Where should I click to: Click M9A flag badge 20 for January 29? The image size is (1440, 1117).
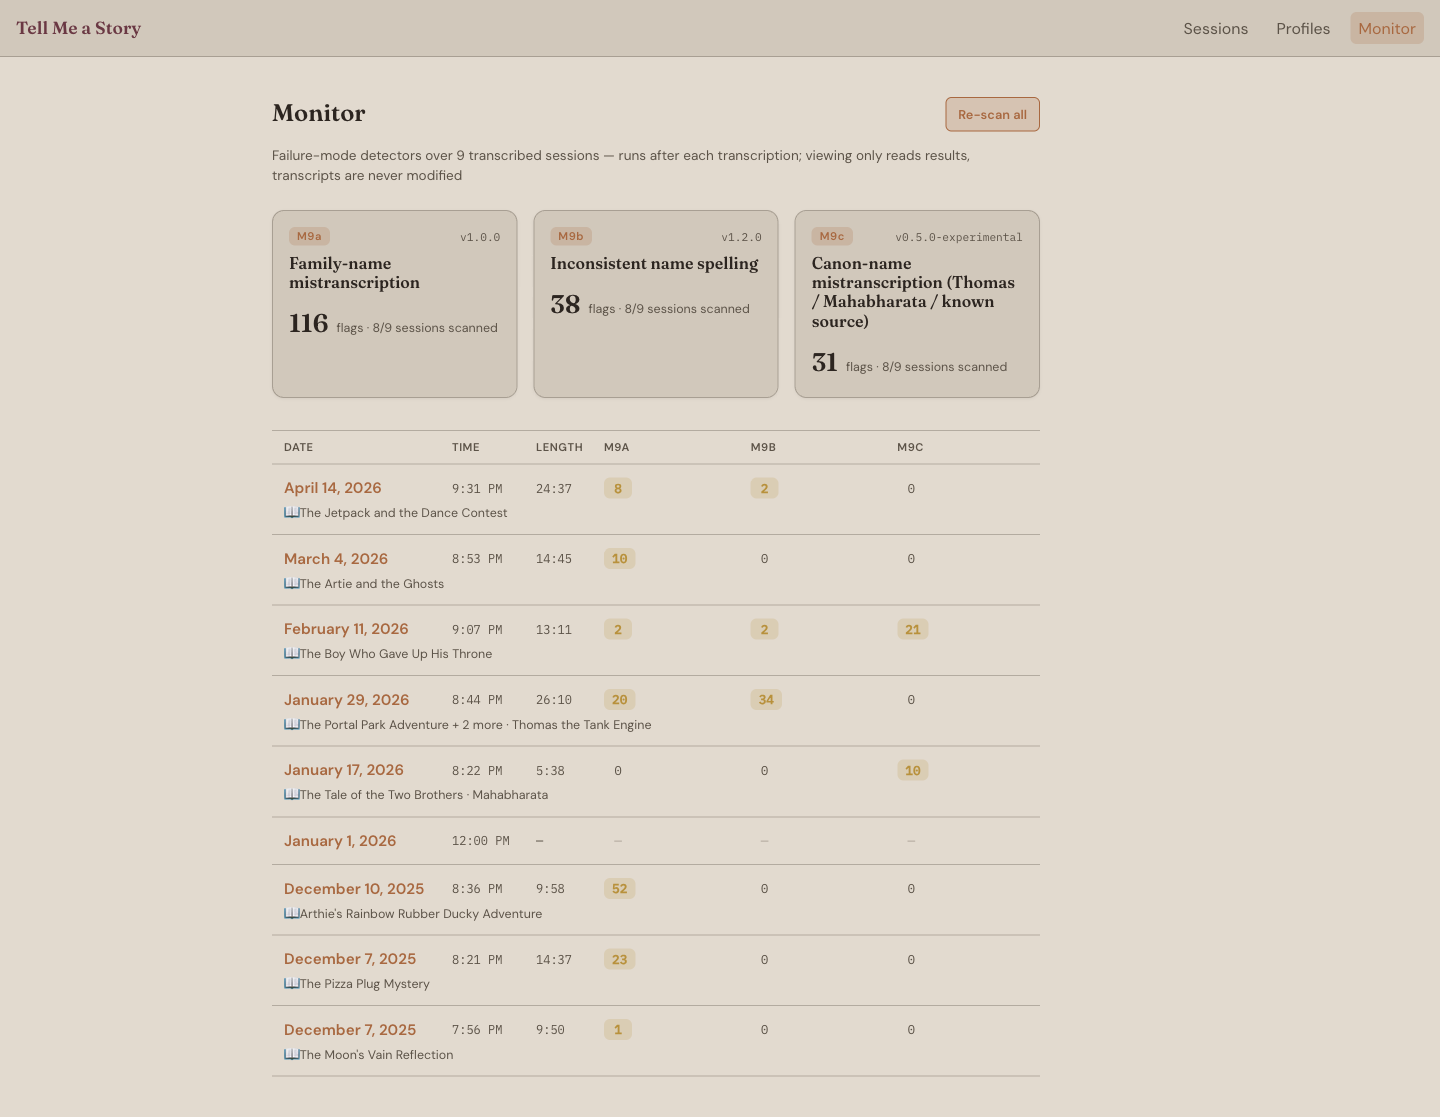[x=619, y=700]
